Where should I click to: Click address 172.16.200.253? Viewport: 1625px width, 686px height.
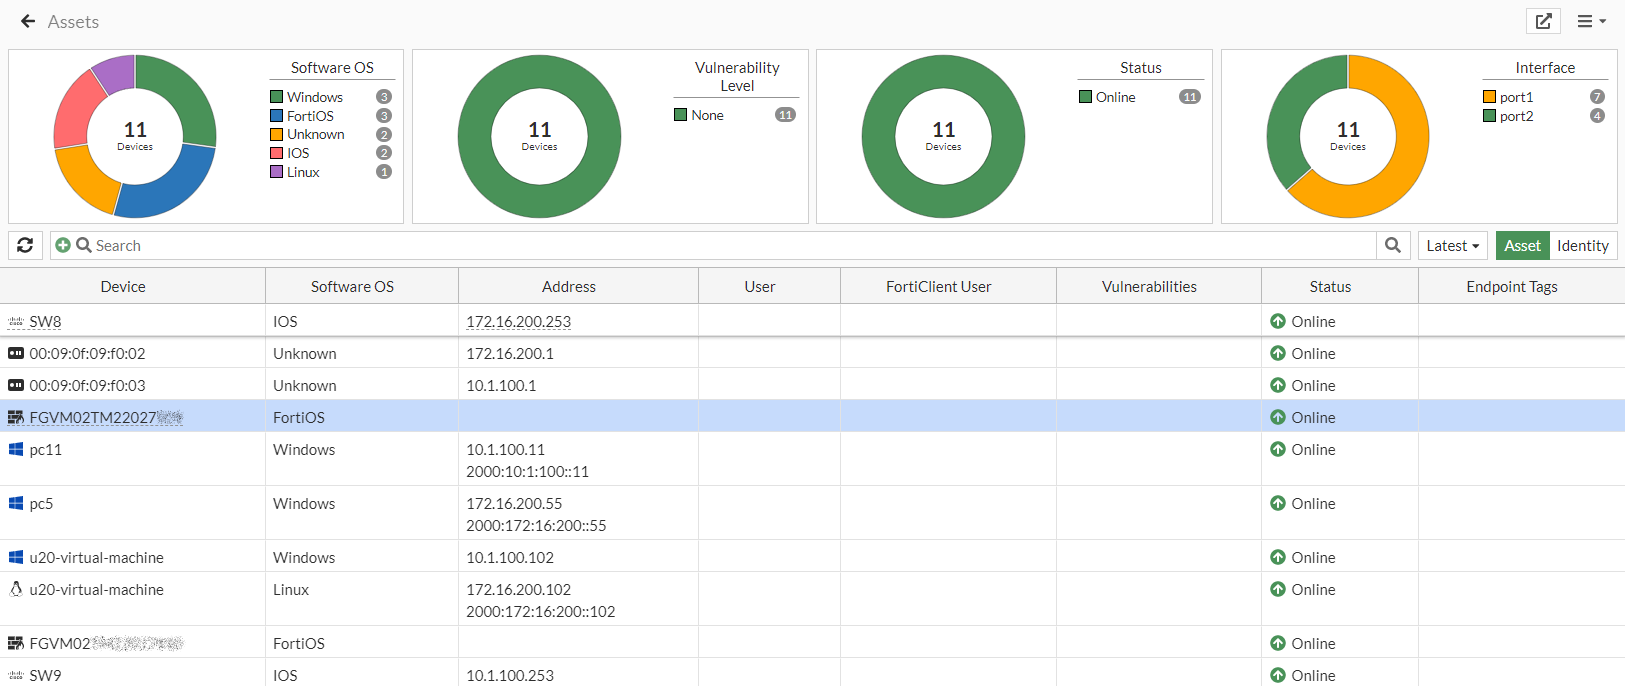pos(518,321)
